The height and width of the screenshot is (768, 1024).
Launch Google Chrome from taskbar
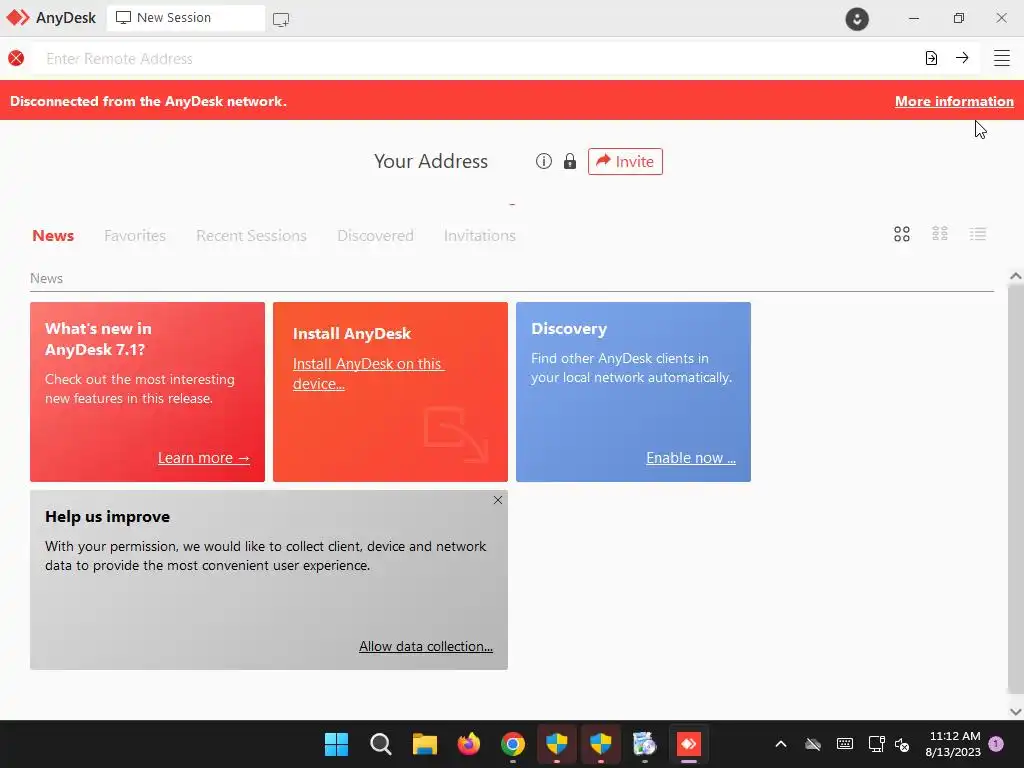pos(513,744)
